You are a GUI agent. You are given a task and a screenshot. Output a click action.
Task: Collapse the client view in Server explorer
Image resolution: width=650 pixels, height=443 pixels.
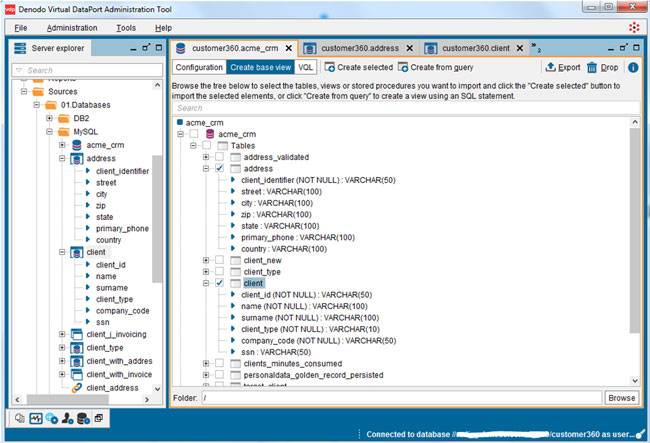point(62,252)
